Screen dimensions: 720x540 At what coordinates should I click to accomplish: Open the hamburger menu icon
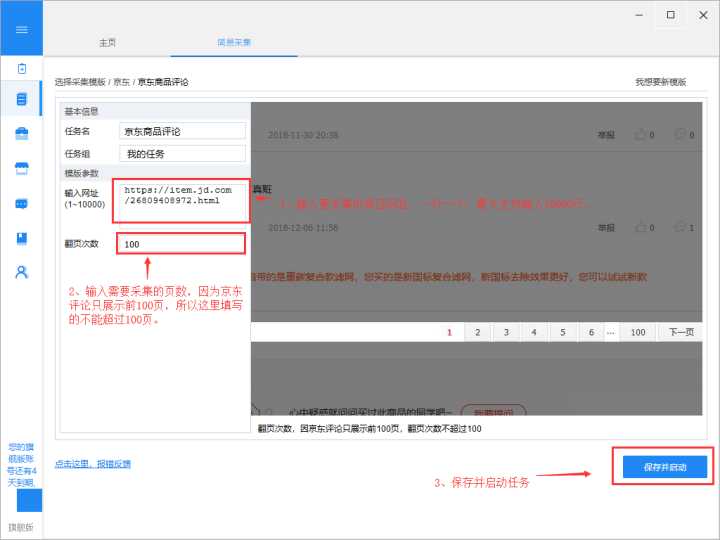pyautogui.click(x=21, y=30)
